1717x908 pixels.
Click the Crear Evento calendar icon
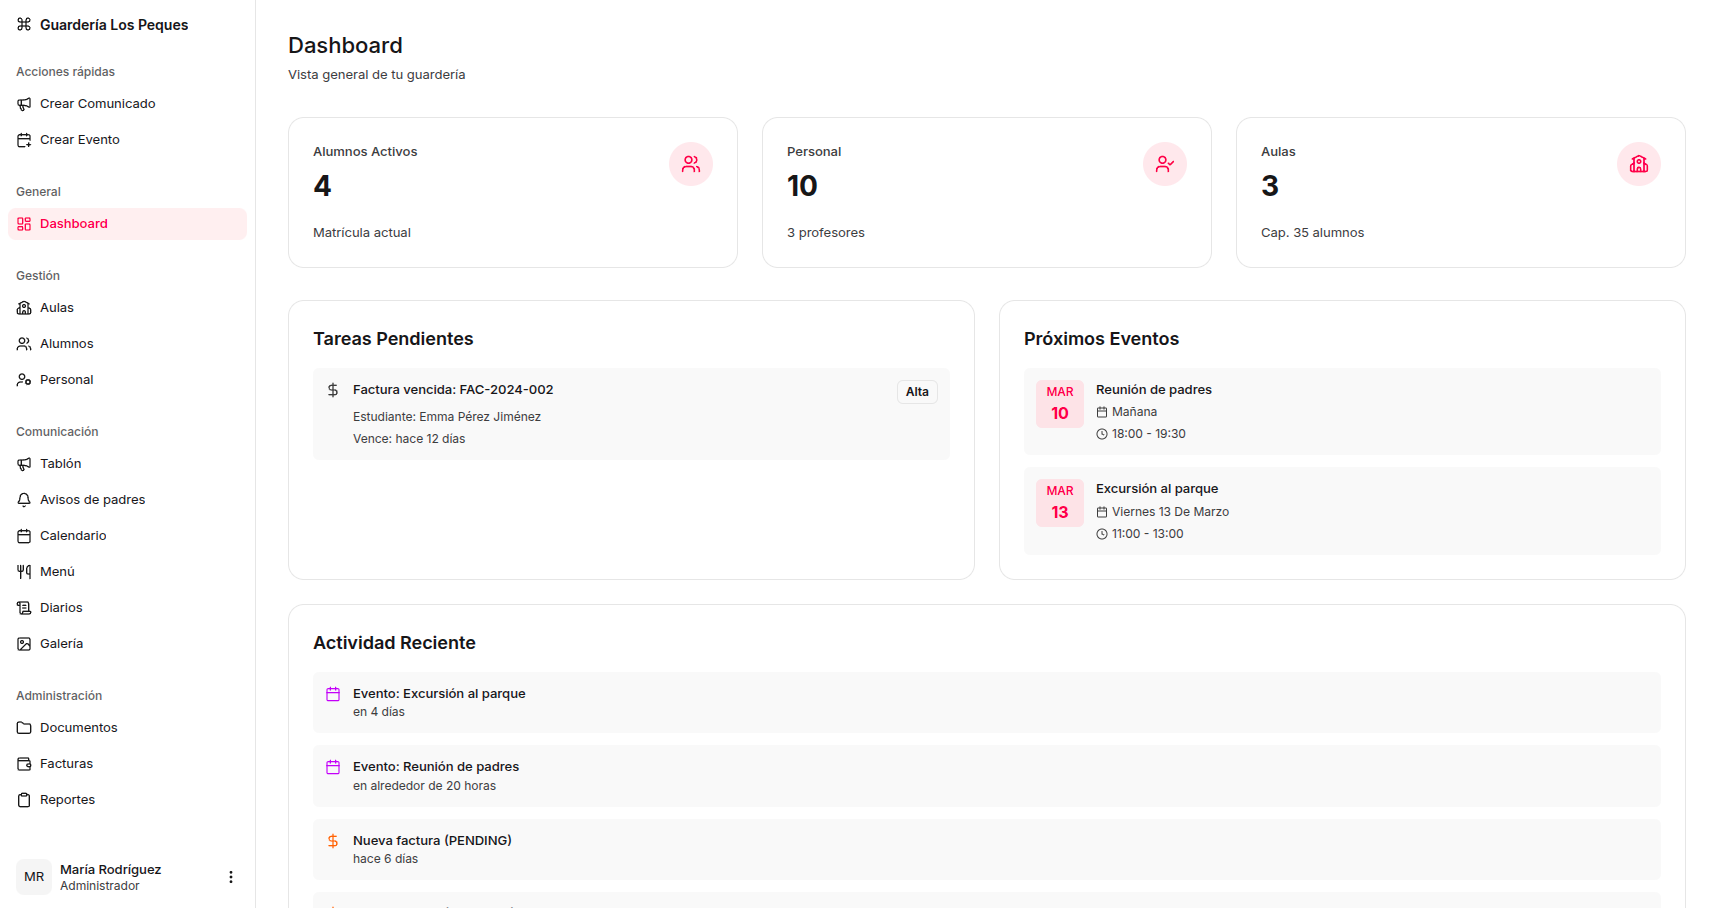24,139
